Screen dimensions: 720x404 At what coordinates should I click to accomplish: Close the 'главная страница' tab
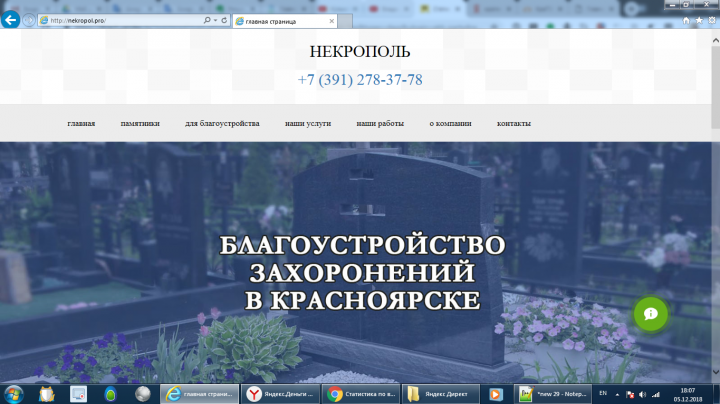click(x=332, y=21)
